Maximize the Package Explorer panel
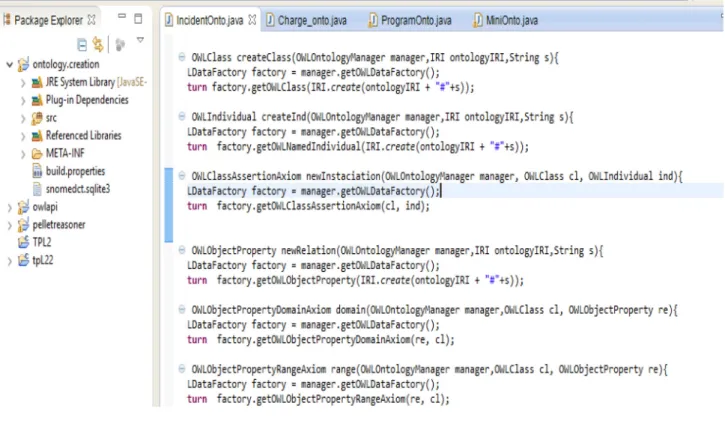Viewport: 725px width, 421px height. pos(138,19)
